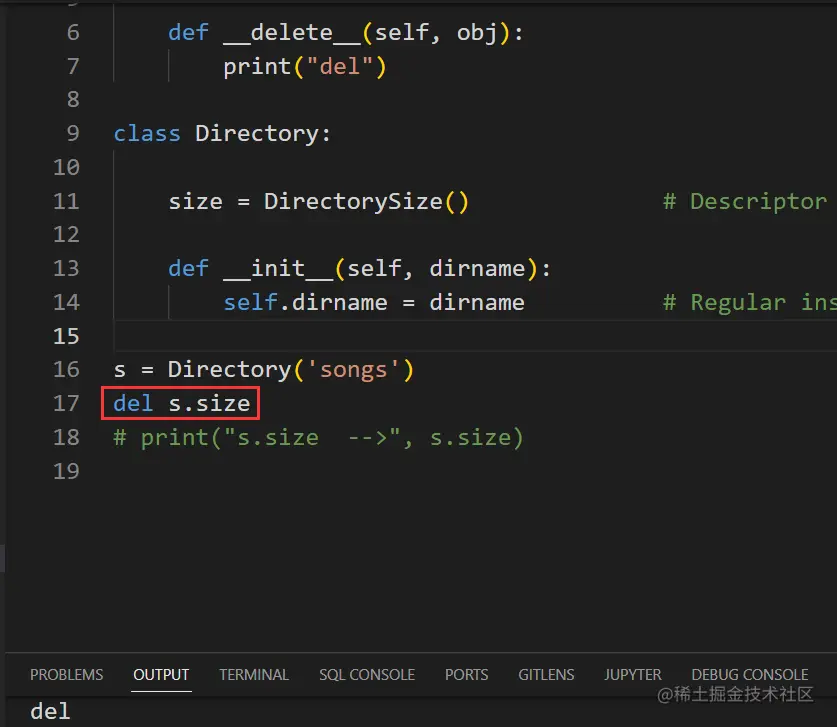The image size is (837, 727).
Task: Click line number 16 in gutter
Action: click(x=66, y=369)
